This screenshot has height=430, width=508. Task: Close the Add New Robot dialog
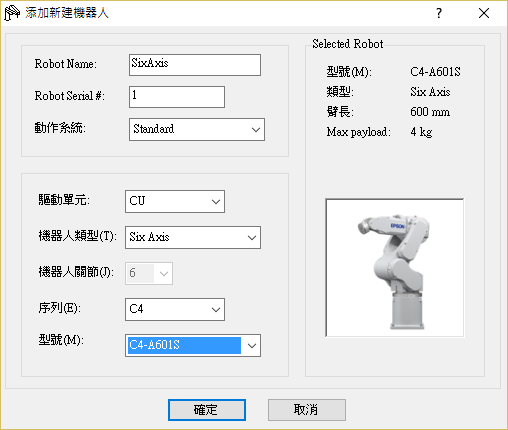pyautogui.click(x=484, y=13)
